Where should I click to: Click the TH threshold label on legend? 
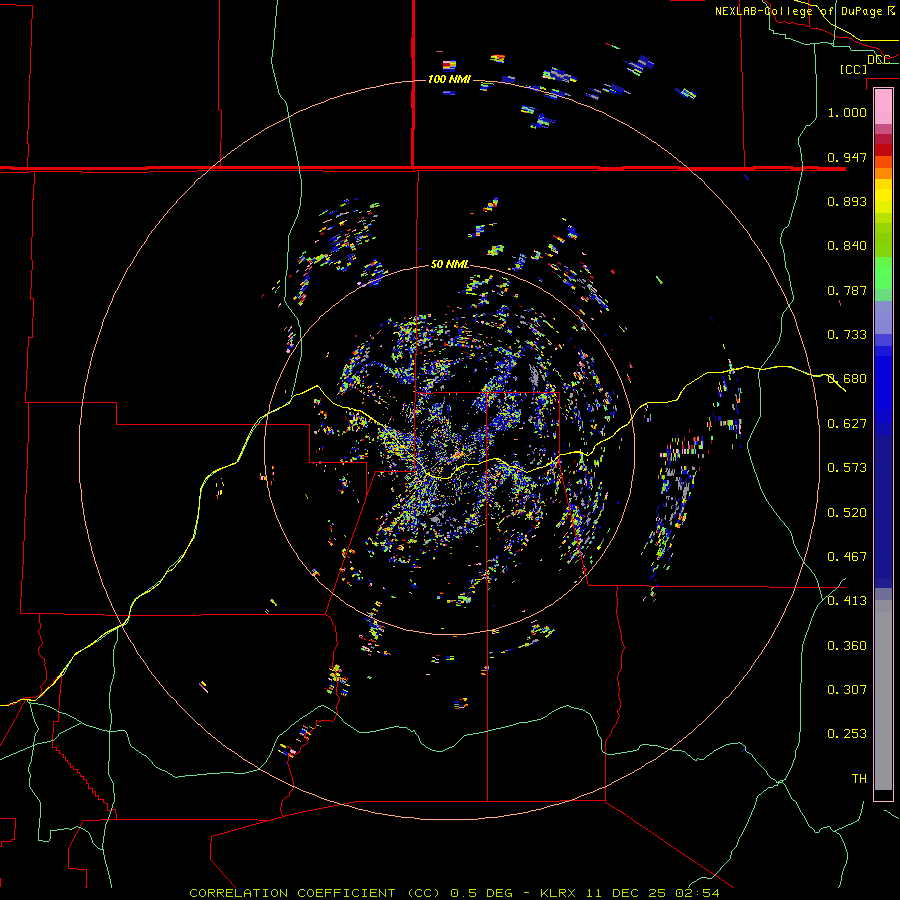[x=859, y=779]
